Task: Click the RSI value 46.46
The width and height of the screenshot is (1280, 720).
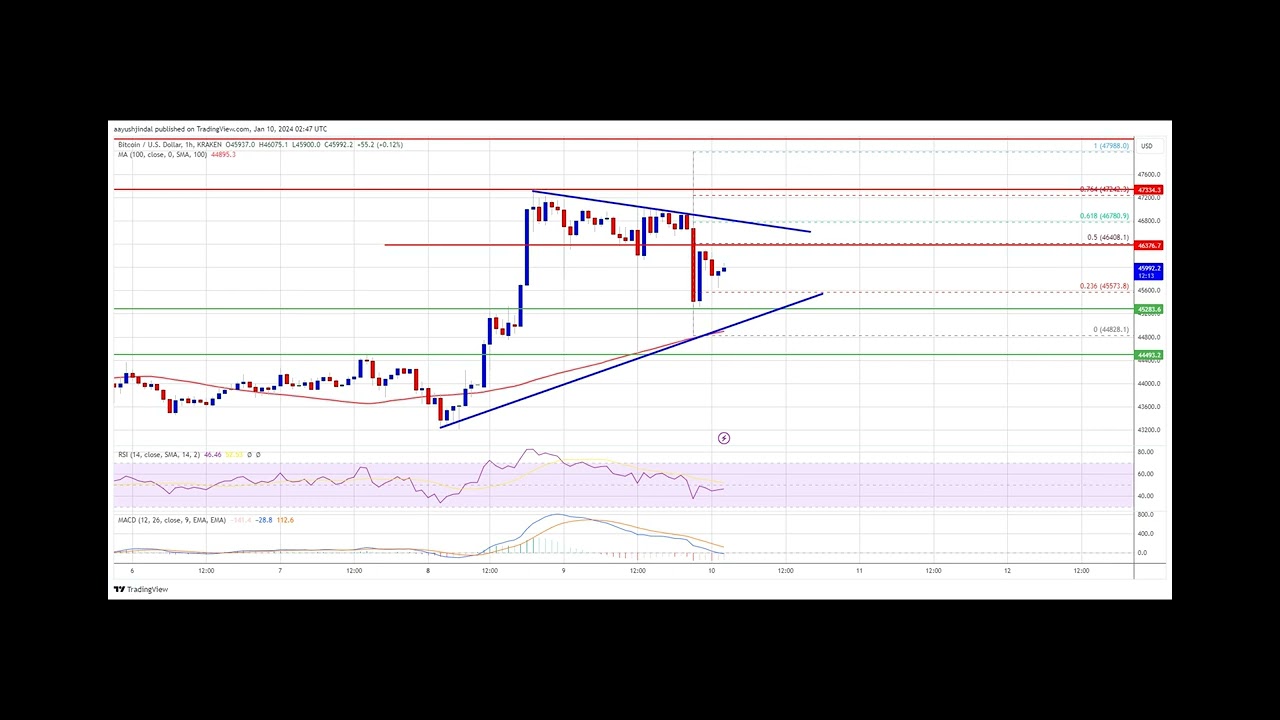Action: pos(212,455)
